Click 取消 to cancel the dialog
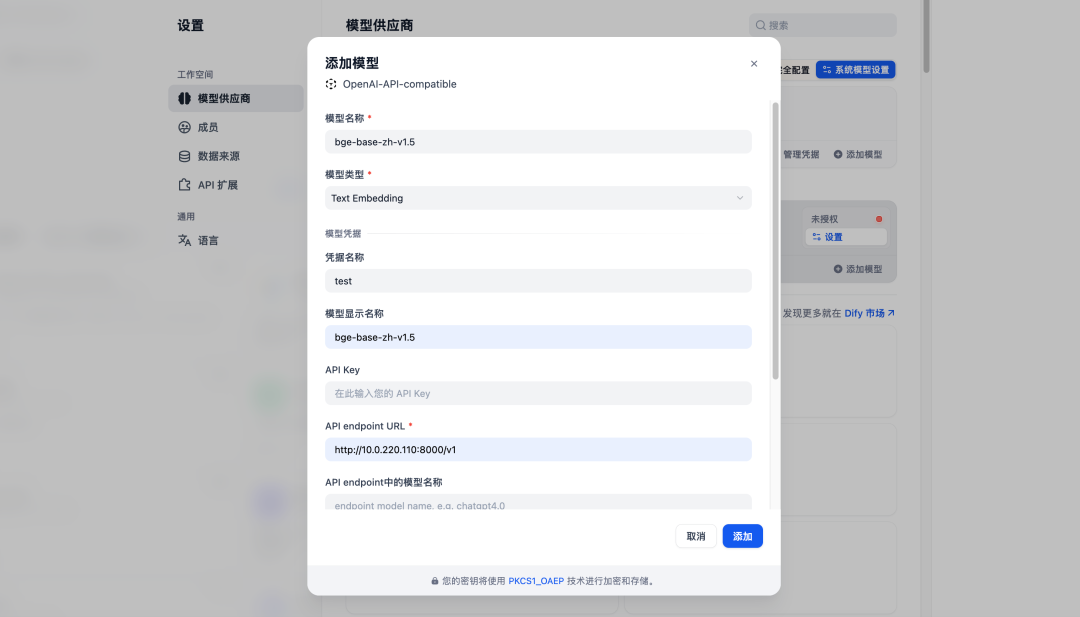Image resolution: width=1080 pixels, height=617 pixels. [x=695, y=536]
